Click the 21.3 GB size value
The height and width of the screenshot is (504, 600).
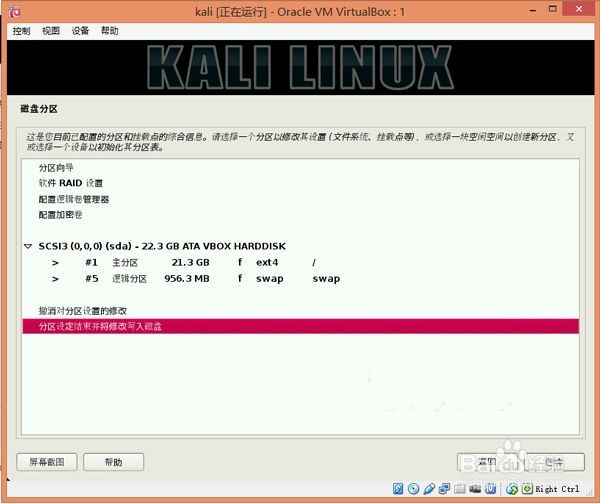pyautogui.click(x=190, y=263)
